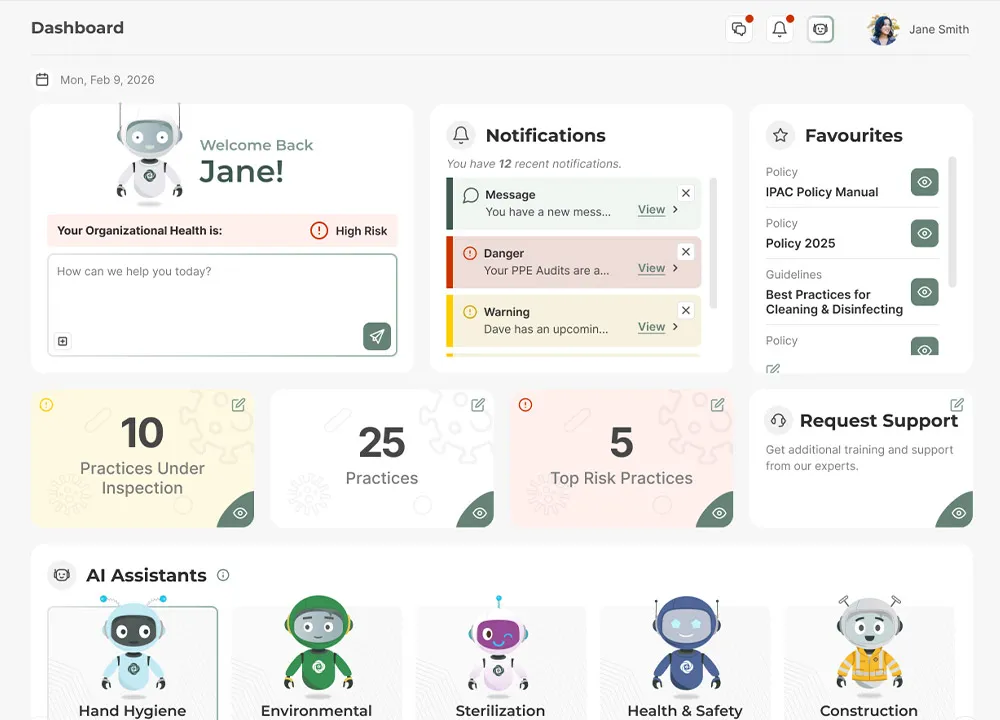Click the attachment icon in the chat box

pos(62,341)
